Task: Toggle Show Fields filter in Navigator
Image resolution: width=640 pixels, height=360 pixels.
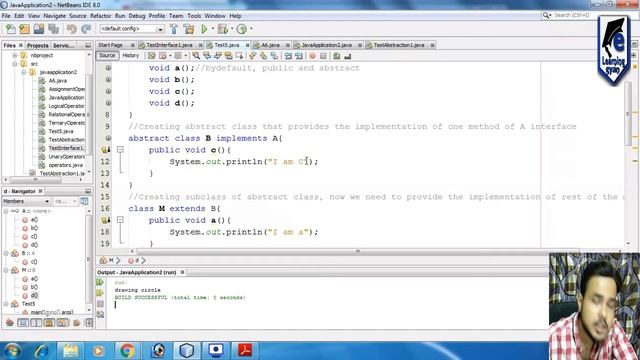Action: [23, 323]
